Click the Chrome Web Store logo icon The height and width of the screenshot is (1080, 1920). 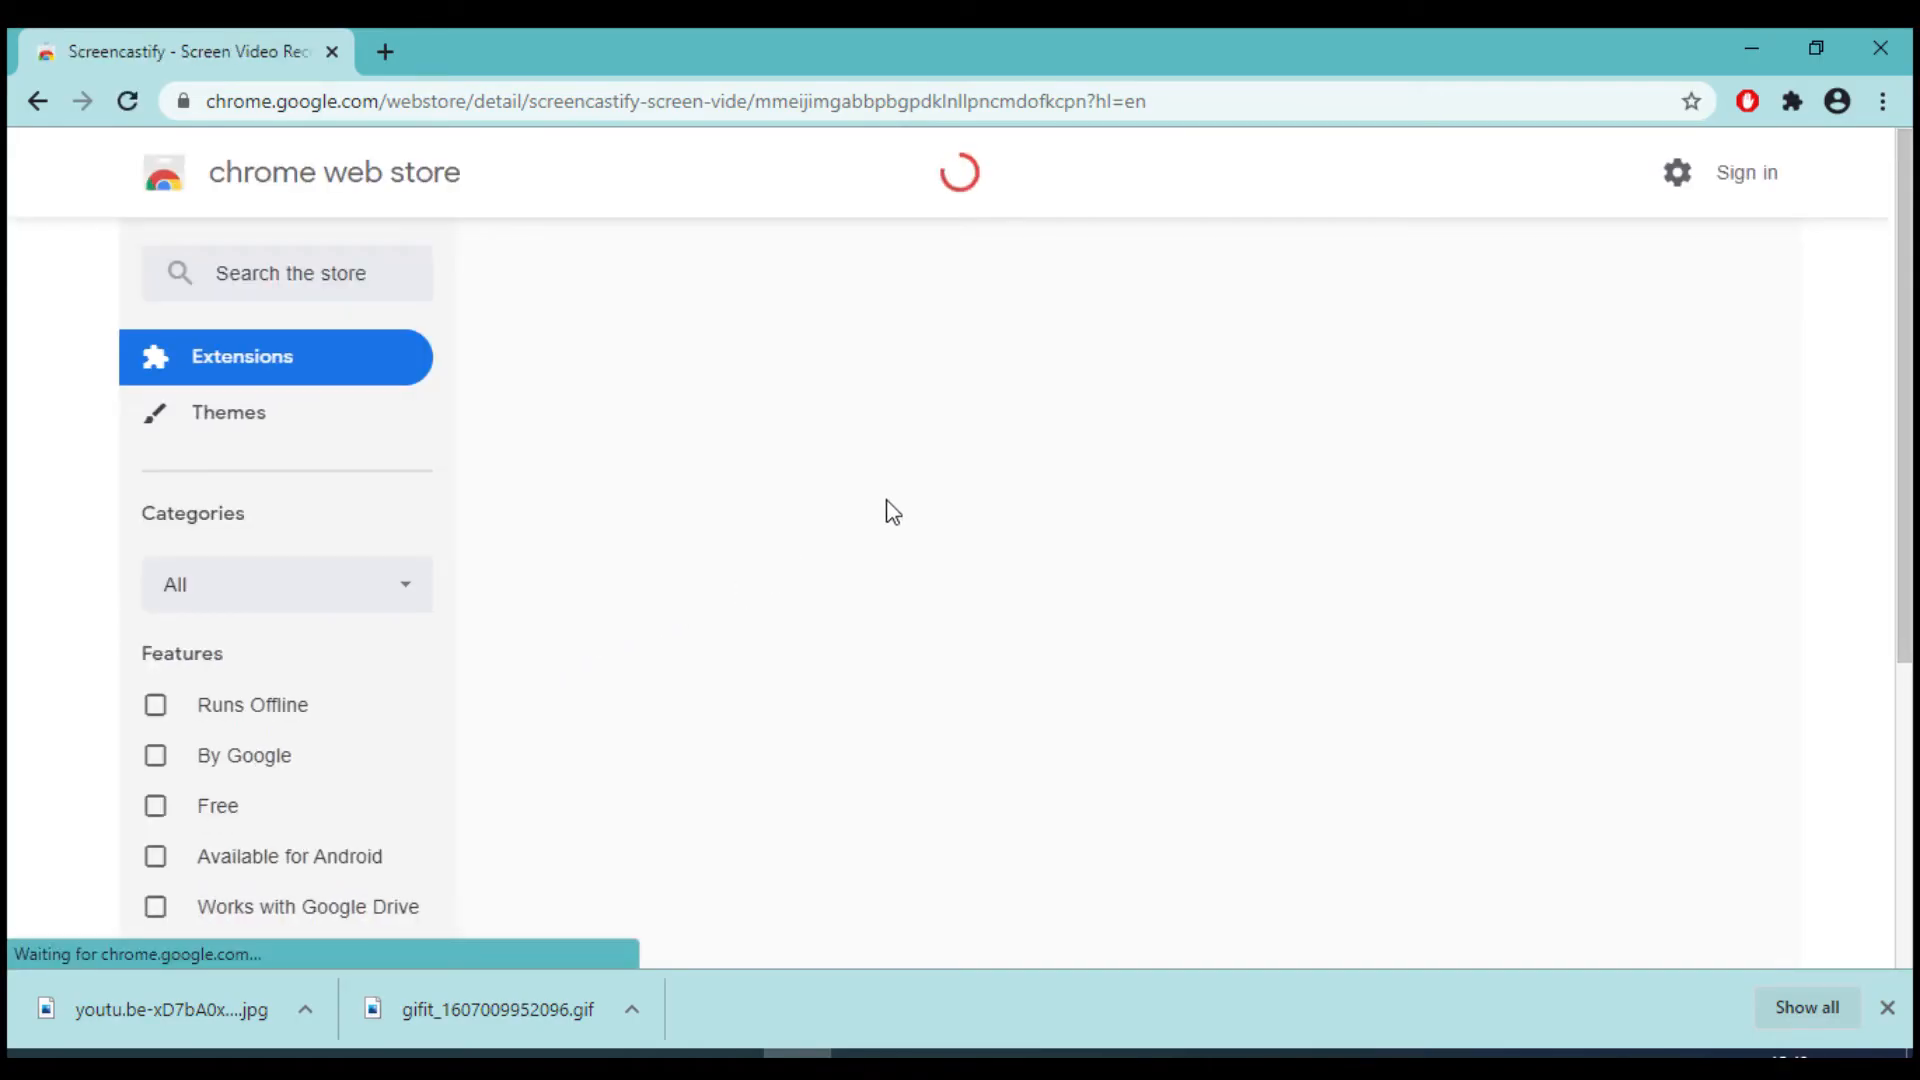pyautogui.click(x=164, y=173)
